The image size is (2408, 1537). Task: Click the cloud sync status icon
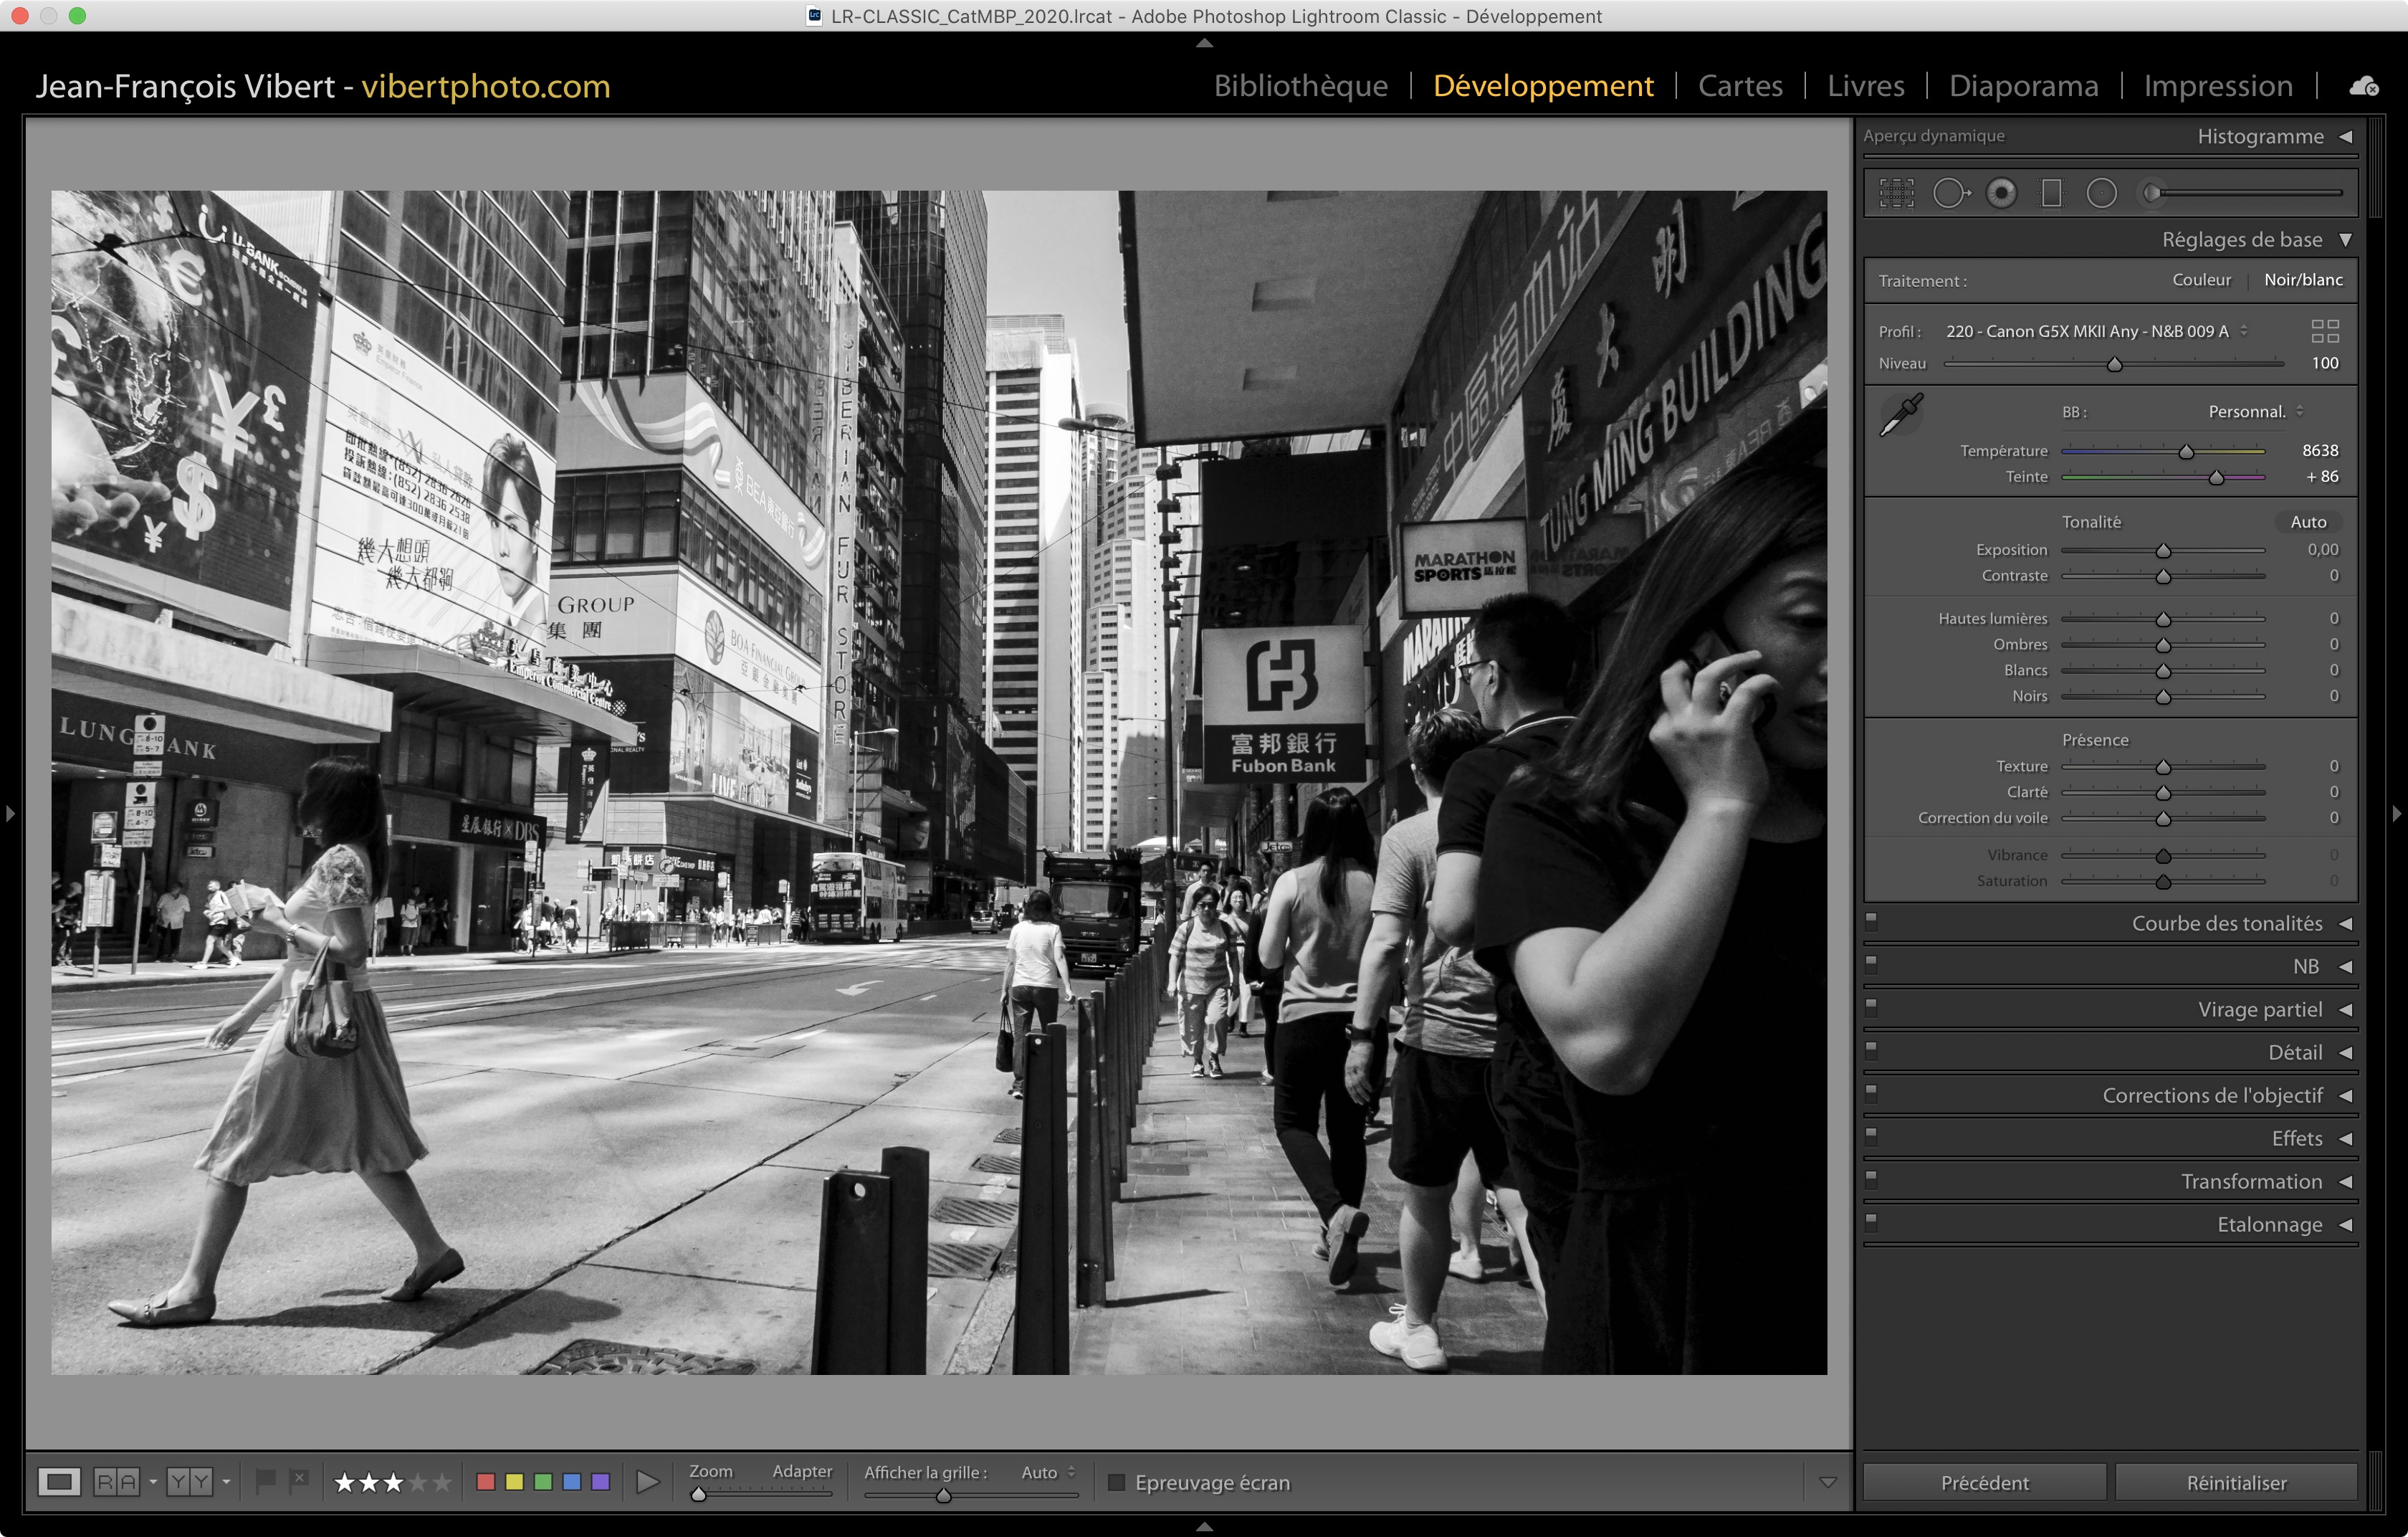click(2363, 86)
